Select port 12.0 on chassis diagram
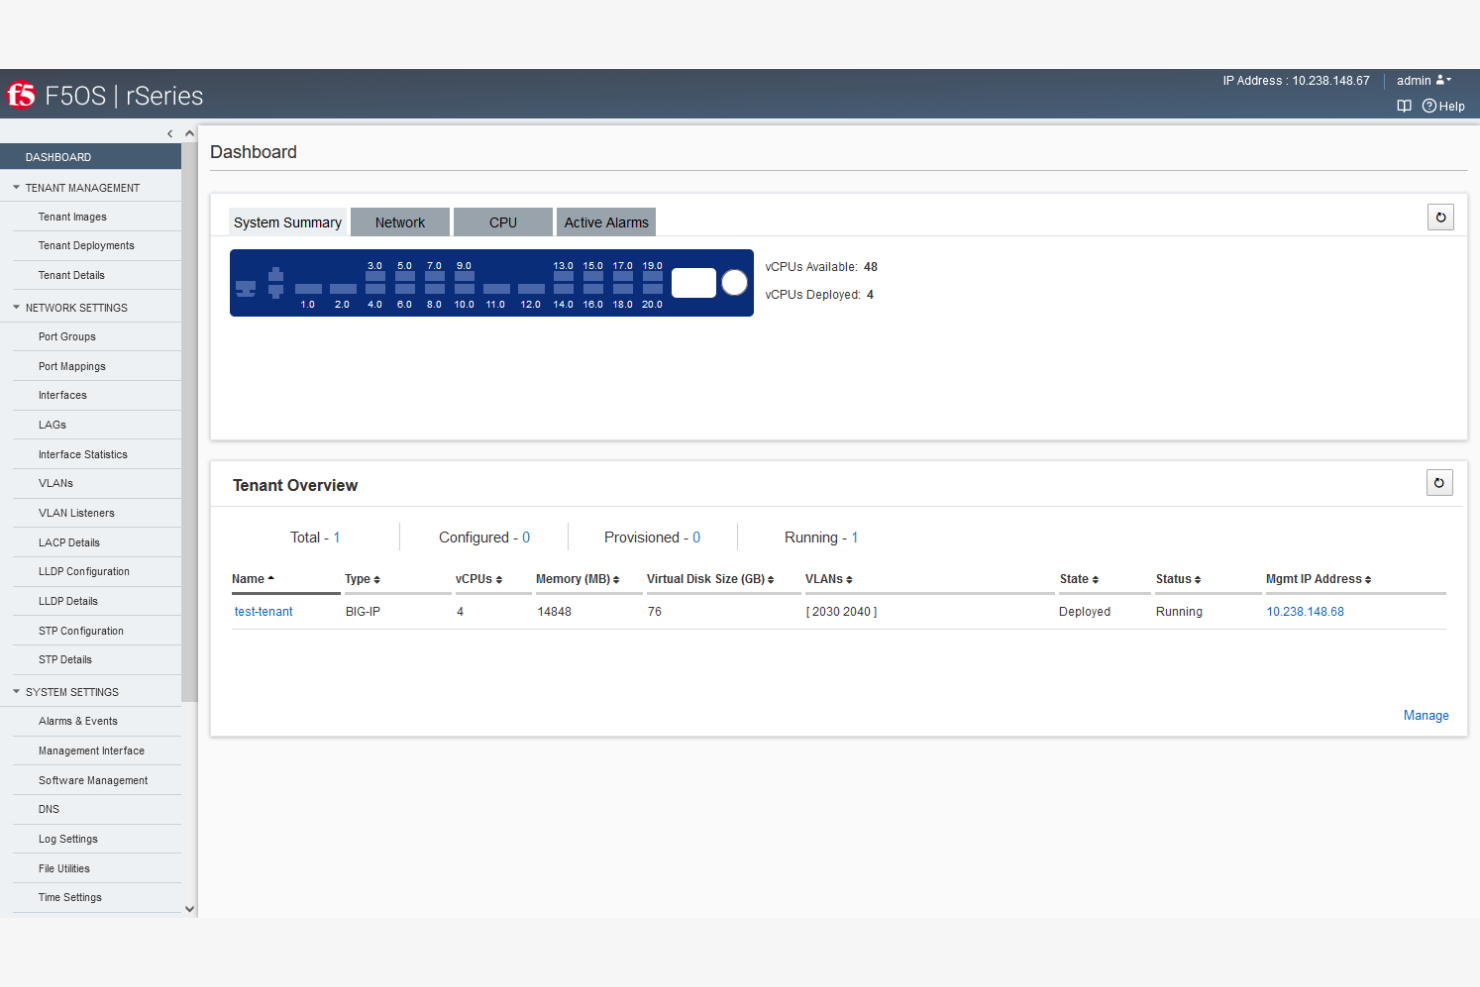 tap(531, 289)
